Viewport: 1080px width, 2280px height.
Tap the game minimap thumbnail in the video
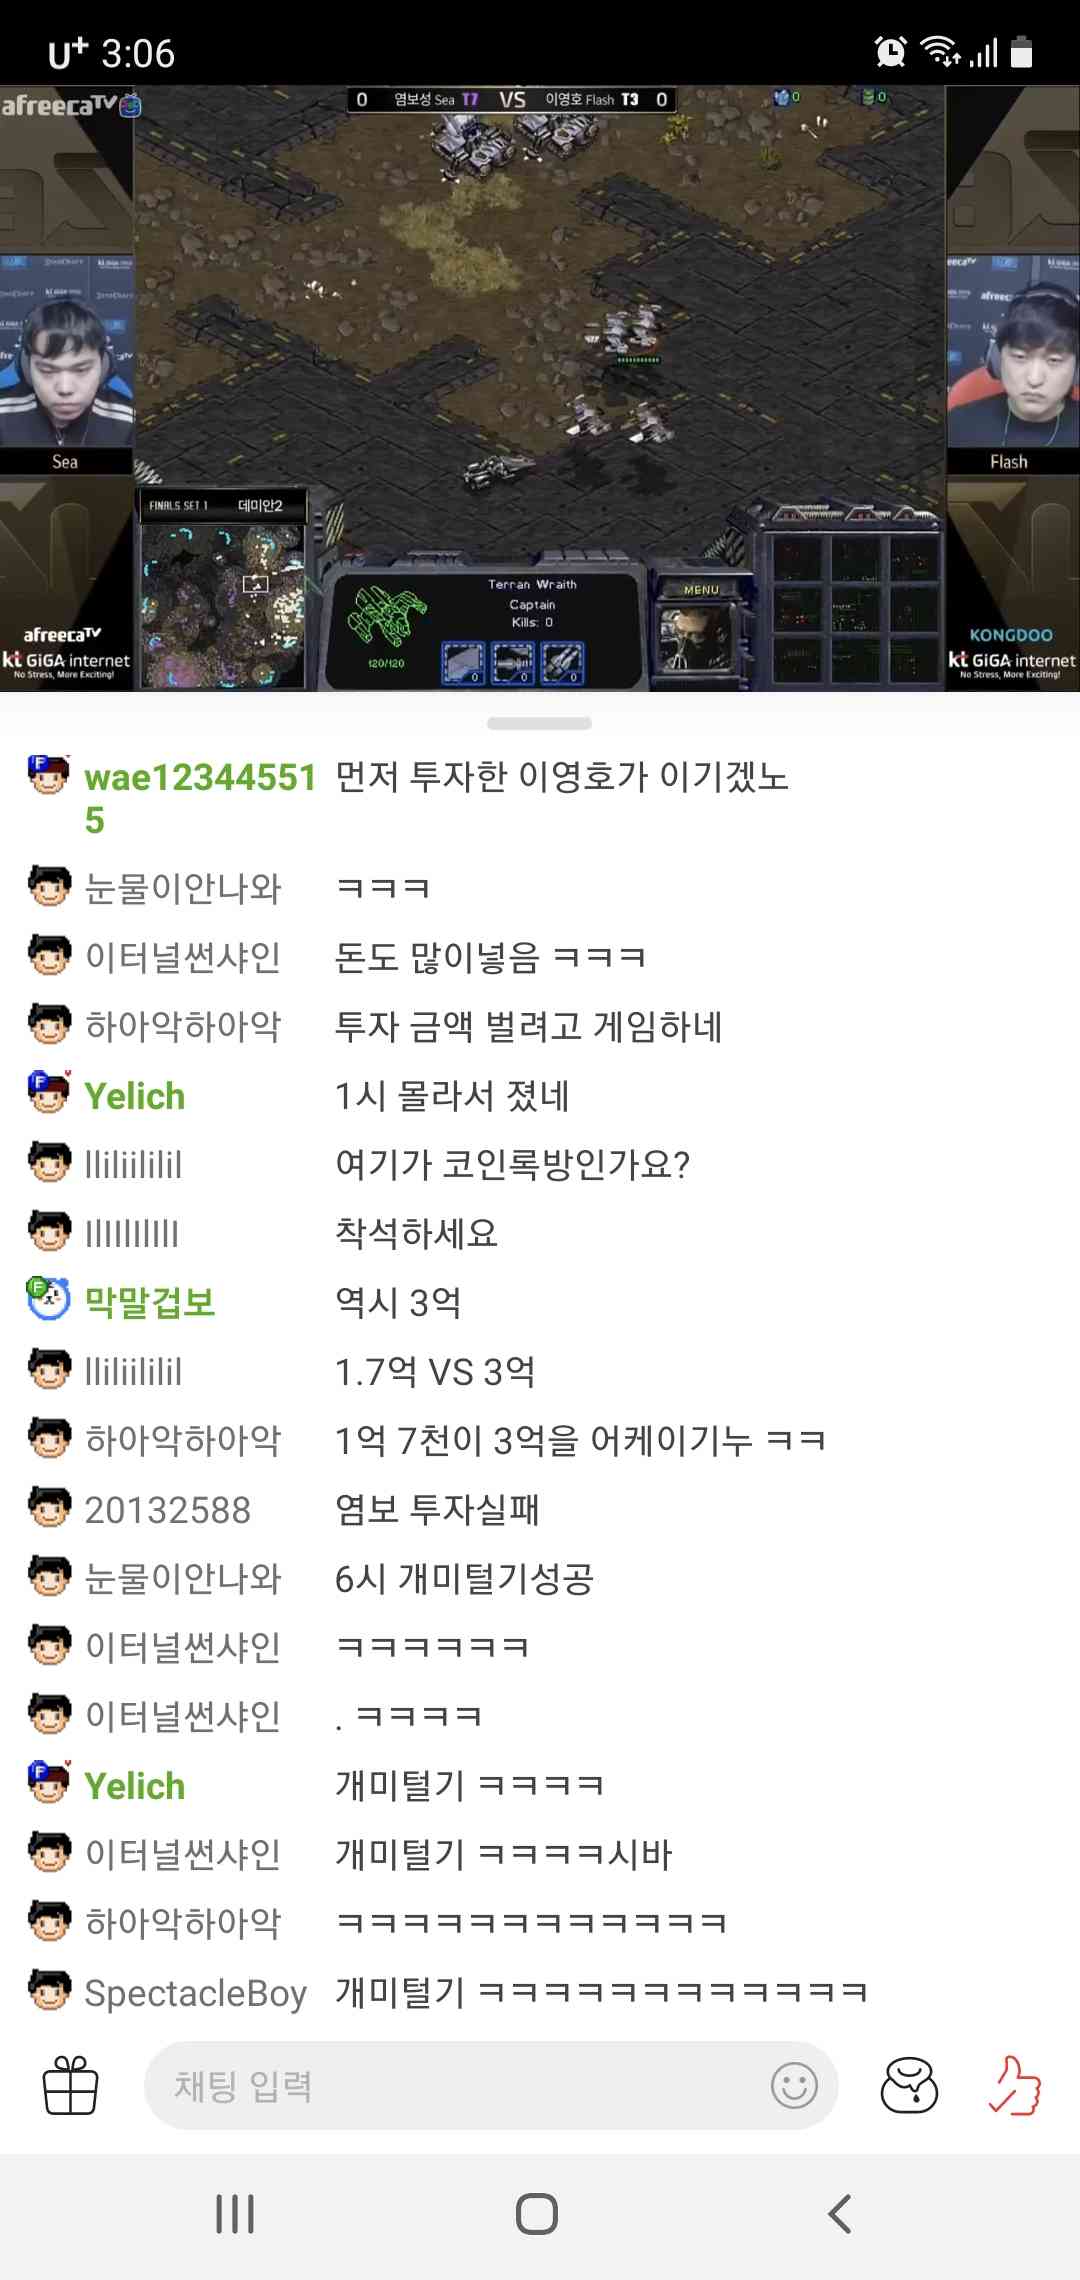point(221,605)
